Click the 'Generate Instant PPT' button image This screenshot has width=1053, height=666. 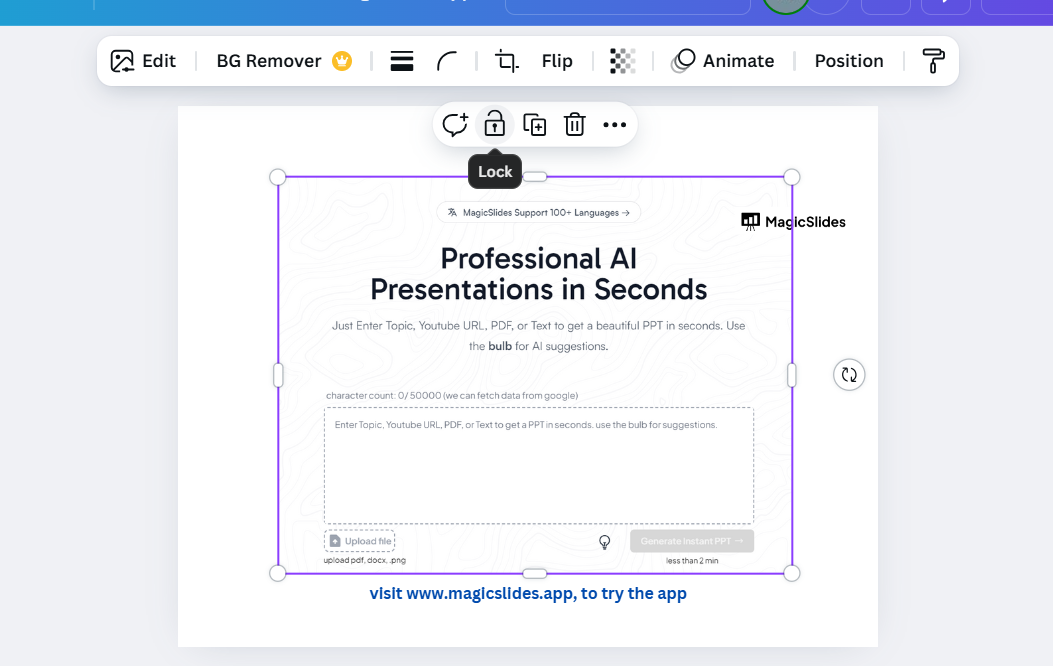click(x=692, y=541)
